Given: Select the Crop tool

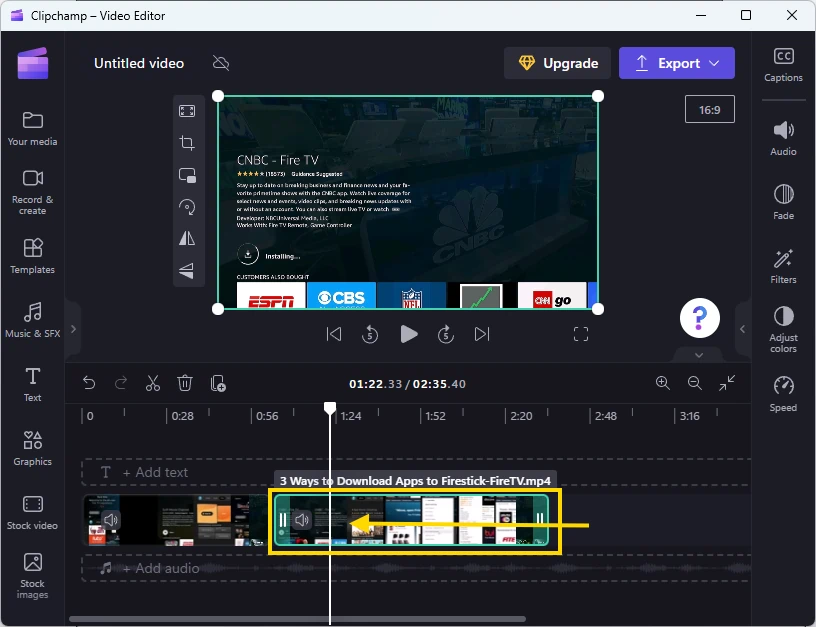Looking at the screenshot, I should [187, 143].
